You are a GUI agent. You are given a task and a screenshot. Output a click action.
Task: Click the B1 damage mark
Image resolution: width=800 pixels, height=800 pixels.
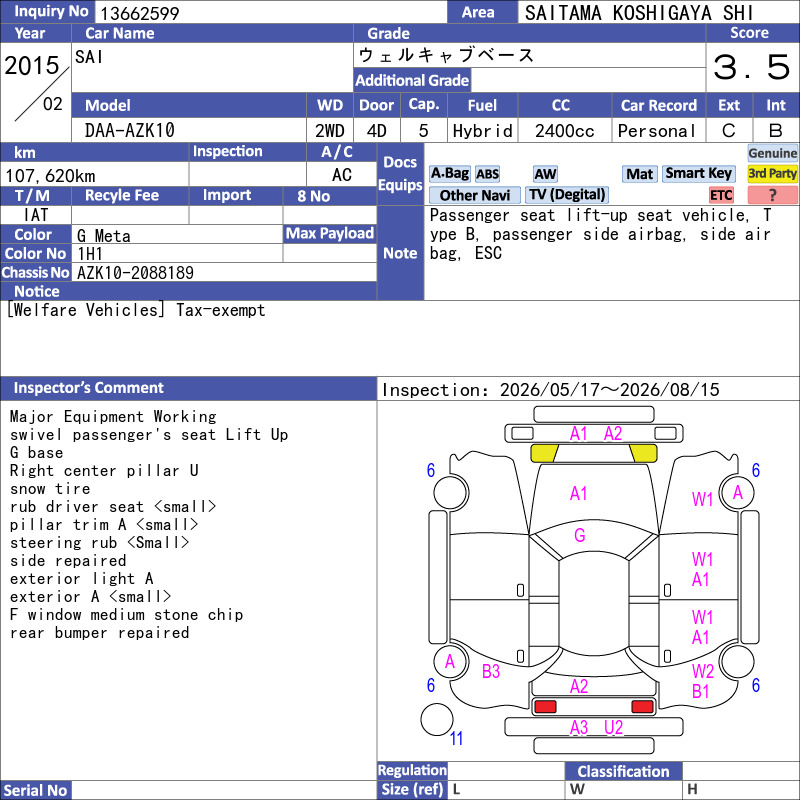(701, 692)
